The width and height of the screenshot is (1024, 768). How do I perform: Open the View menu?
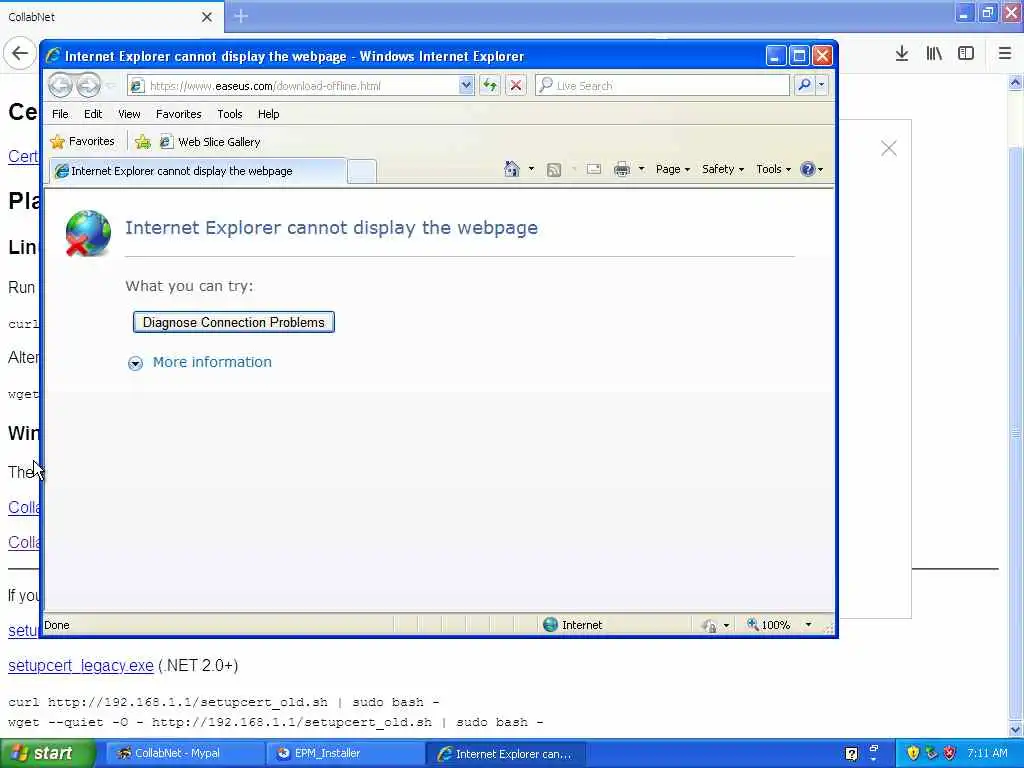(x=129, y=114)
